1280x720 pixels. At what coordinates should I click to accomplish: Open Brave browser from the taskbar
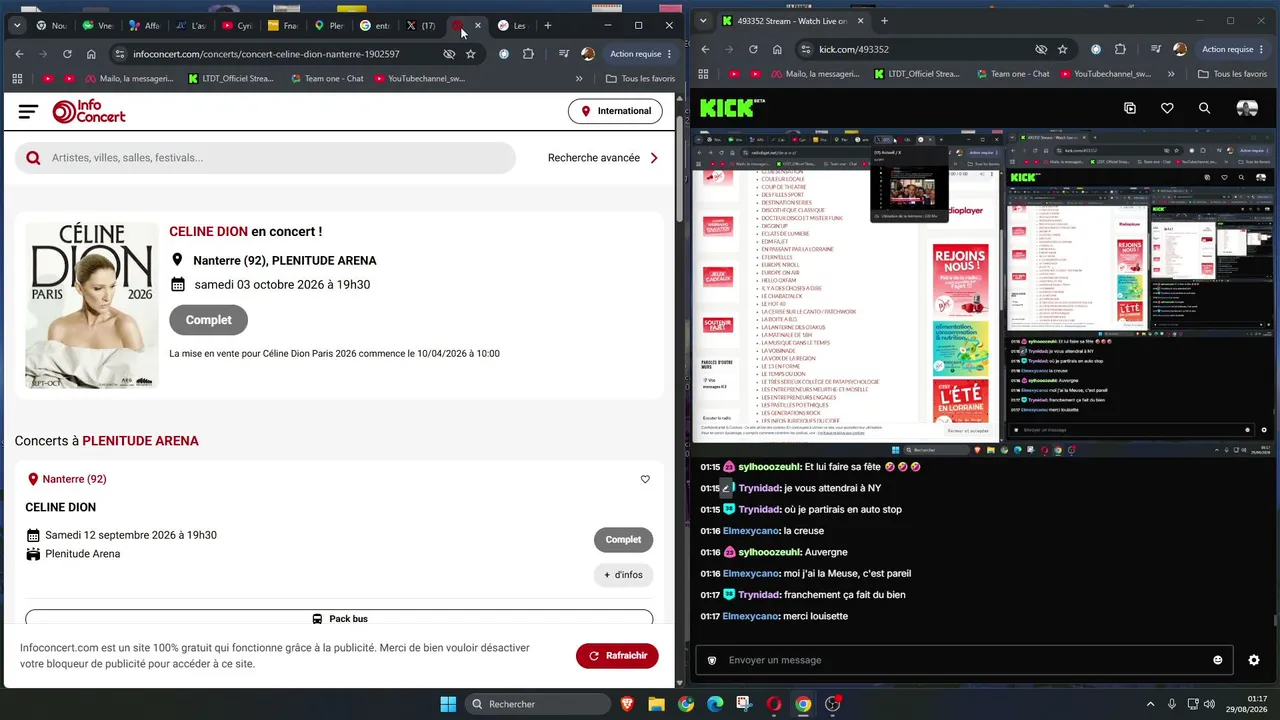click(627, 704)
